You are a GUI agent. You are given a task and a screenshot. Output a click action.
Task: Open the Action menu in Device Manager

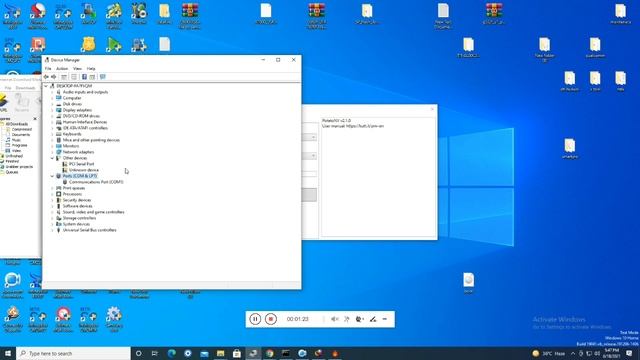pos(62,69)
